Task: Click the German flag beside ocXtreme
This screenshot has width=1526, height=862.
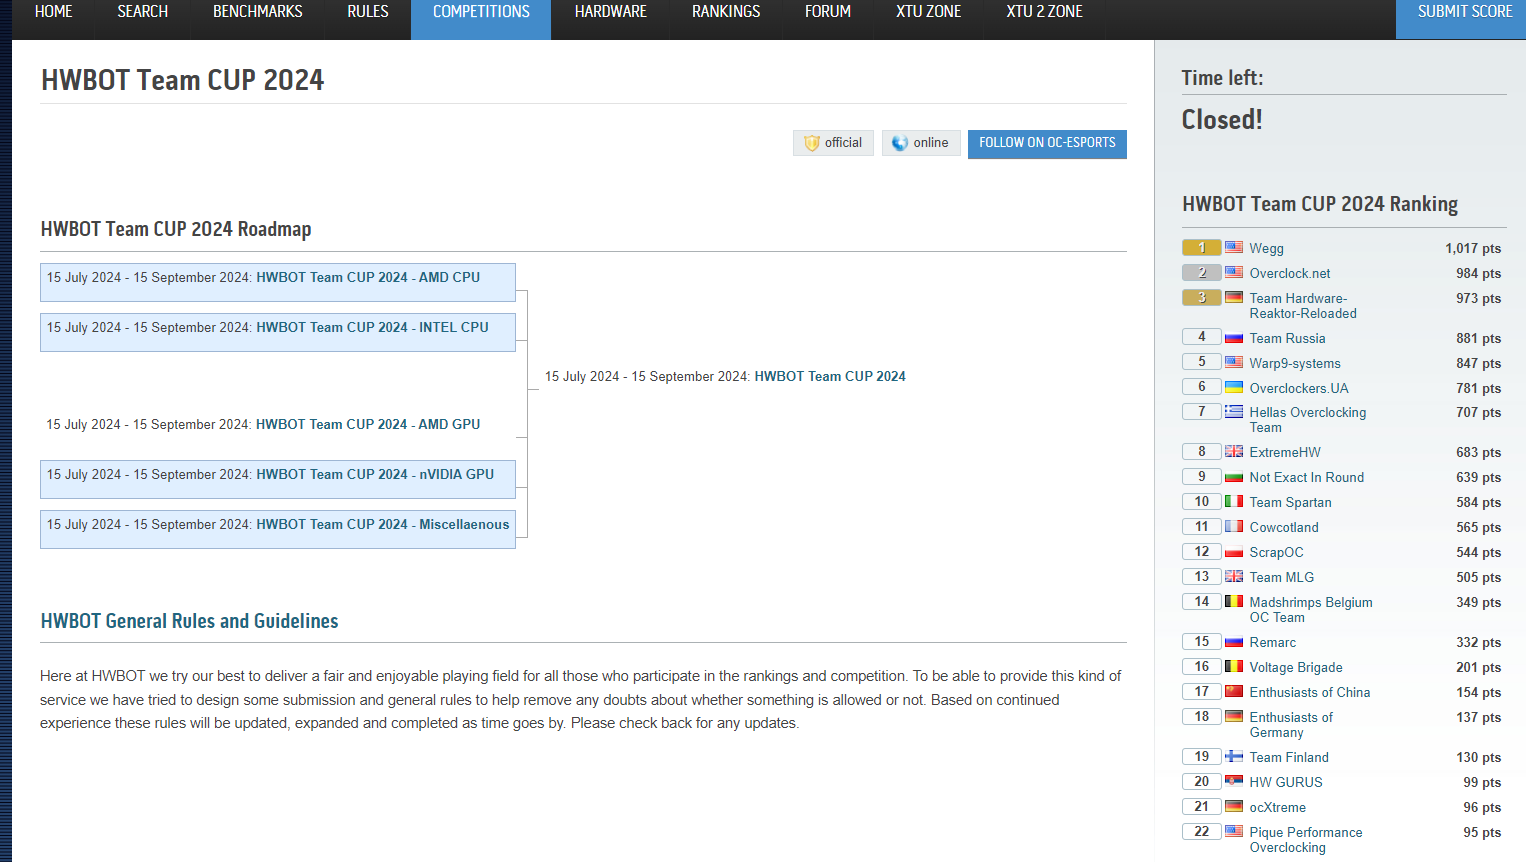Action: click(1234, 806)
